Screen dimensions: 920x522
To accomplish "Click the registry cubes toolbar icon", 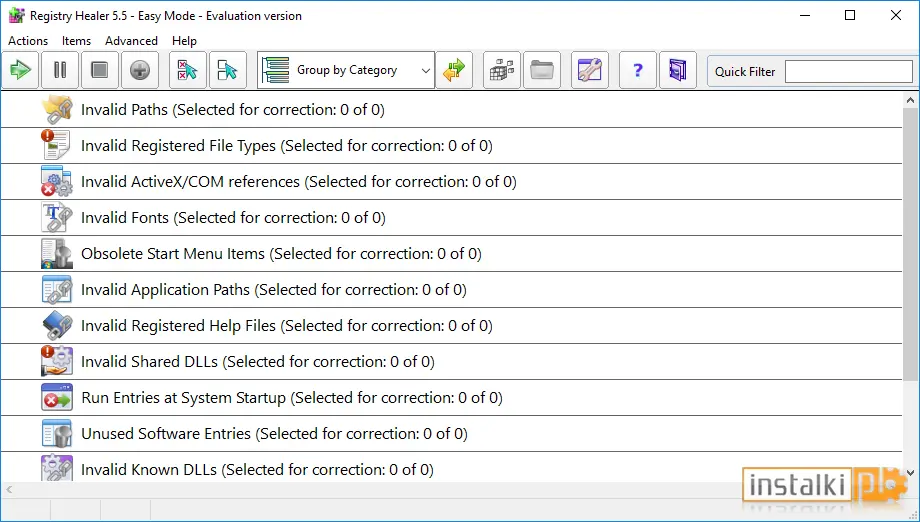I will click(x=502, y=70).
